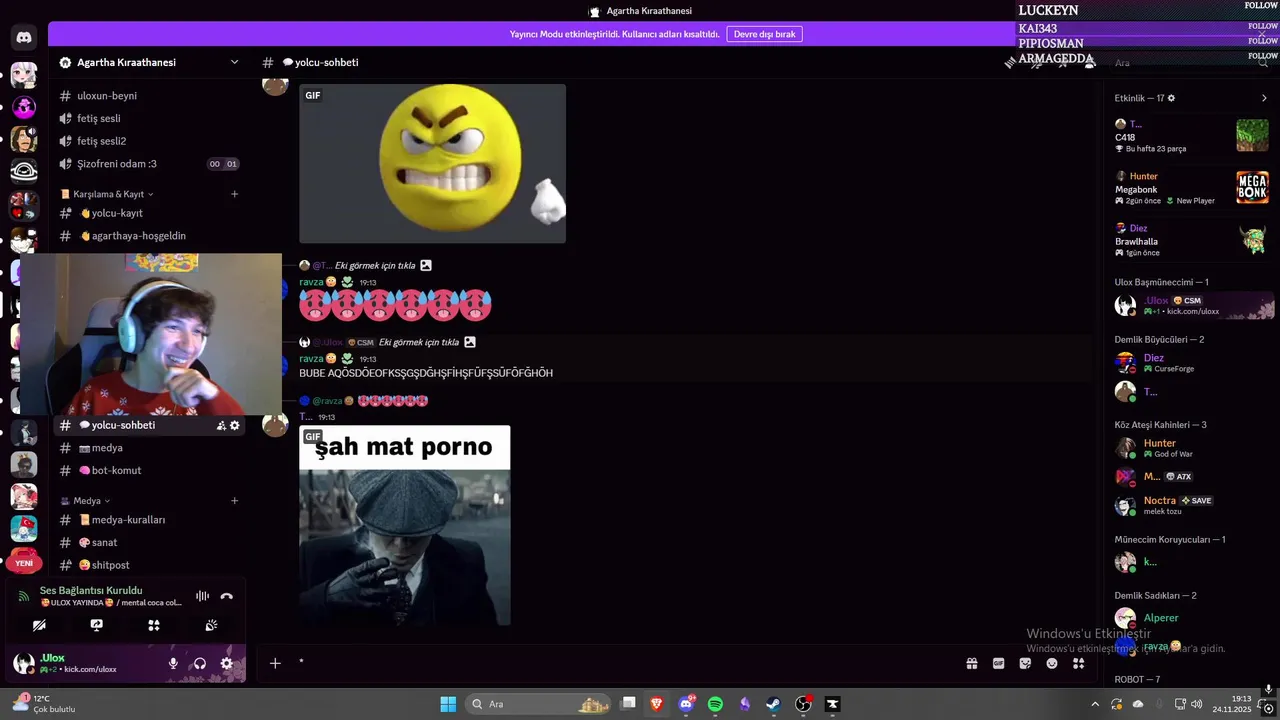Open .Ulox member in Ulox Başmüneccimi
This screenshot has width=1280, height=720.
(x=1192, y=305)
